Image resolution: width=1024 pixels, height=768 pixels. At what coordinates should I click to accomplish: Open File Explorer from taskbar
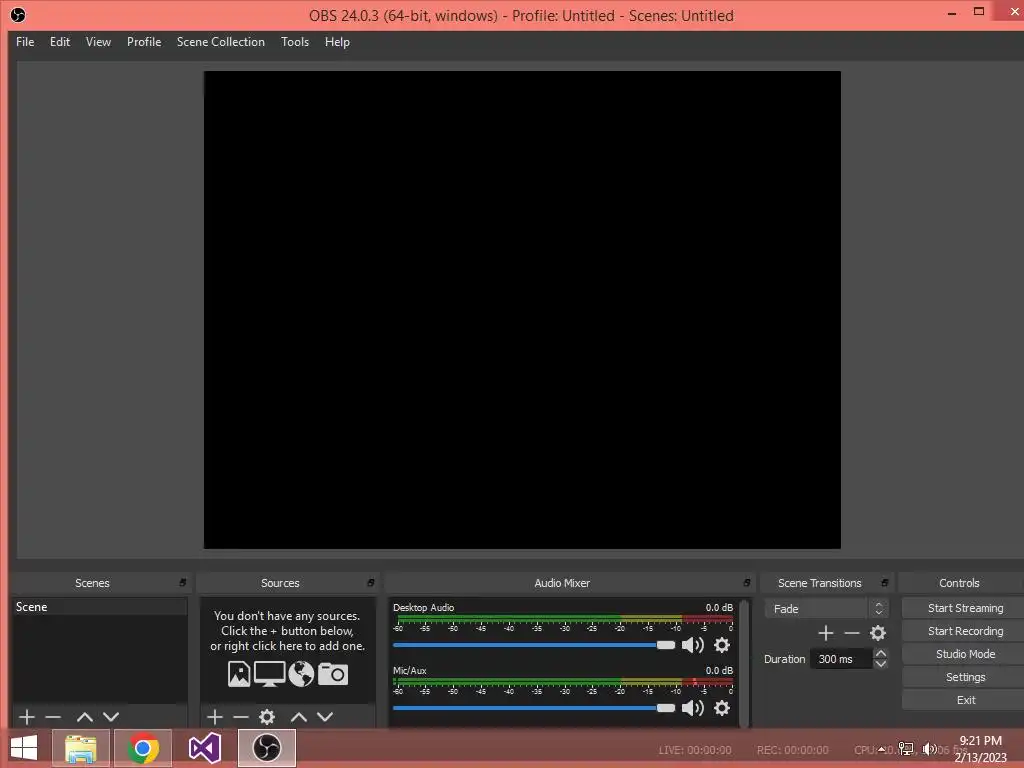pyautogui.click(x=80, y=748)
